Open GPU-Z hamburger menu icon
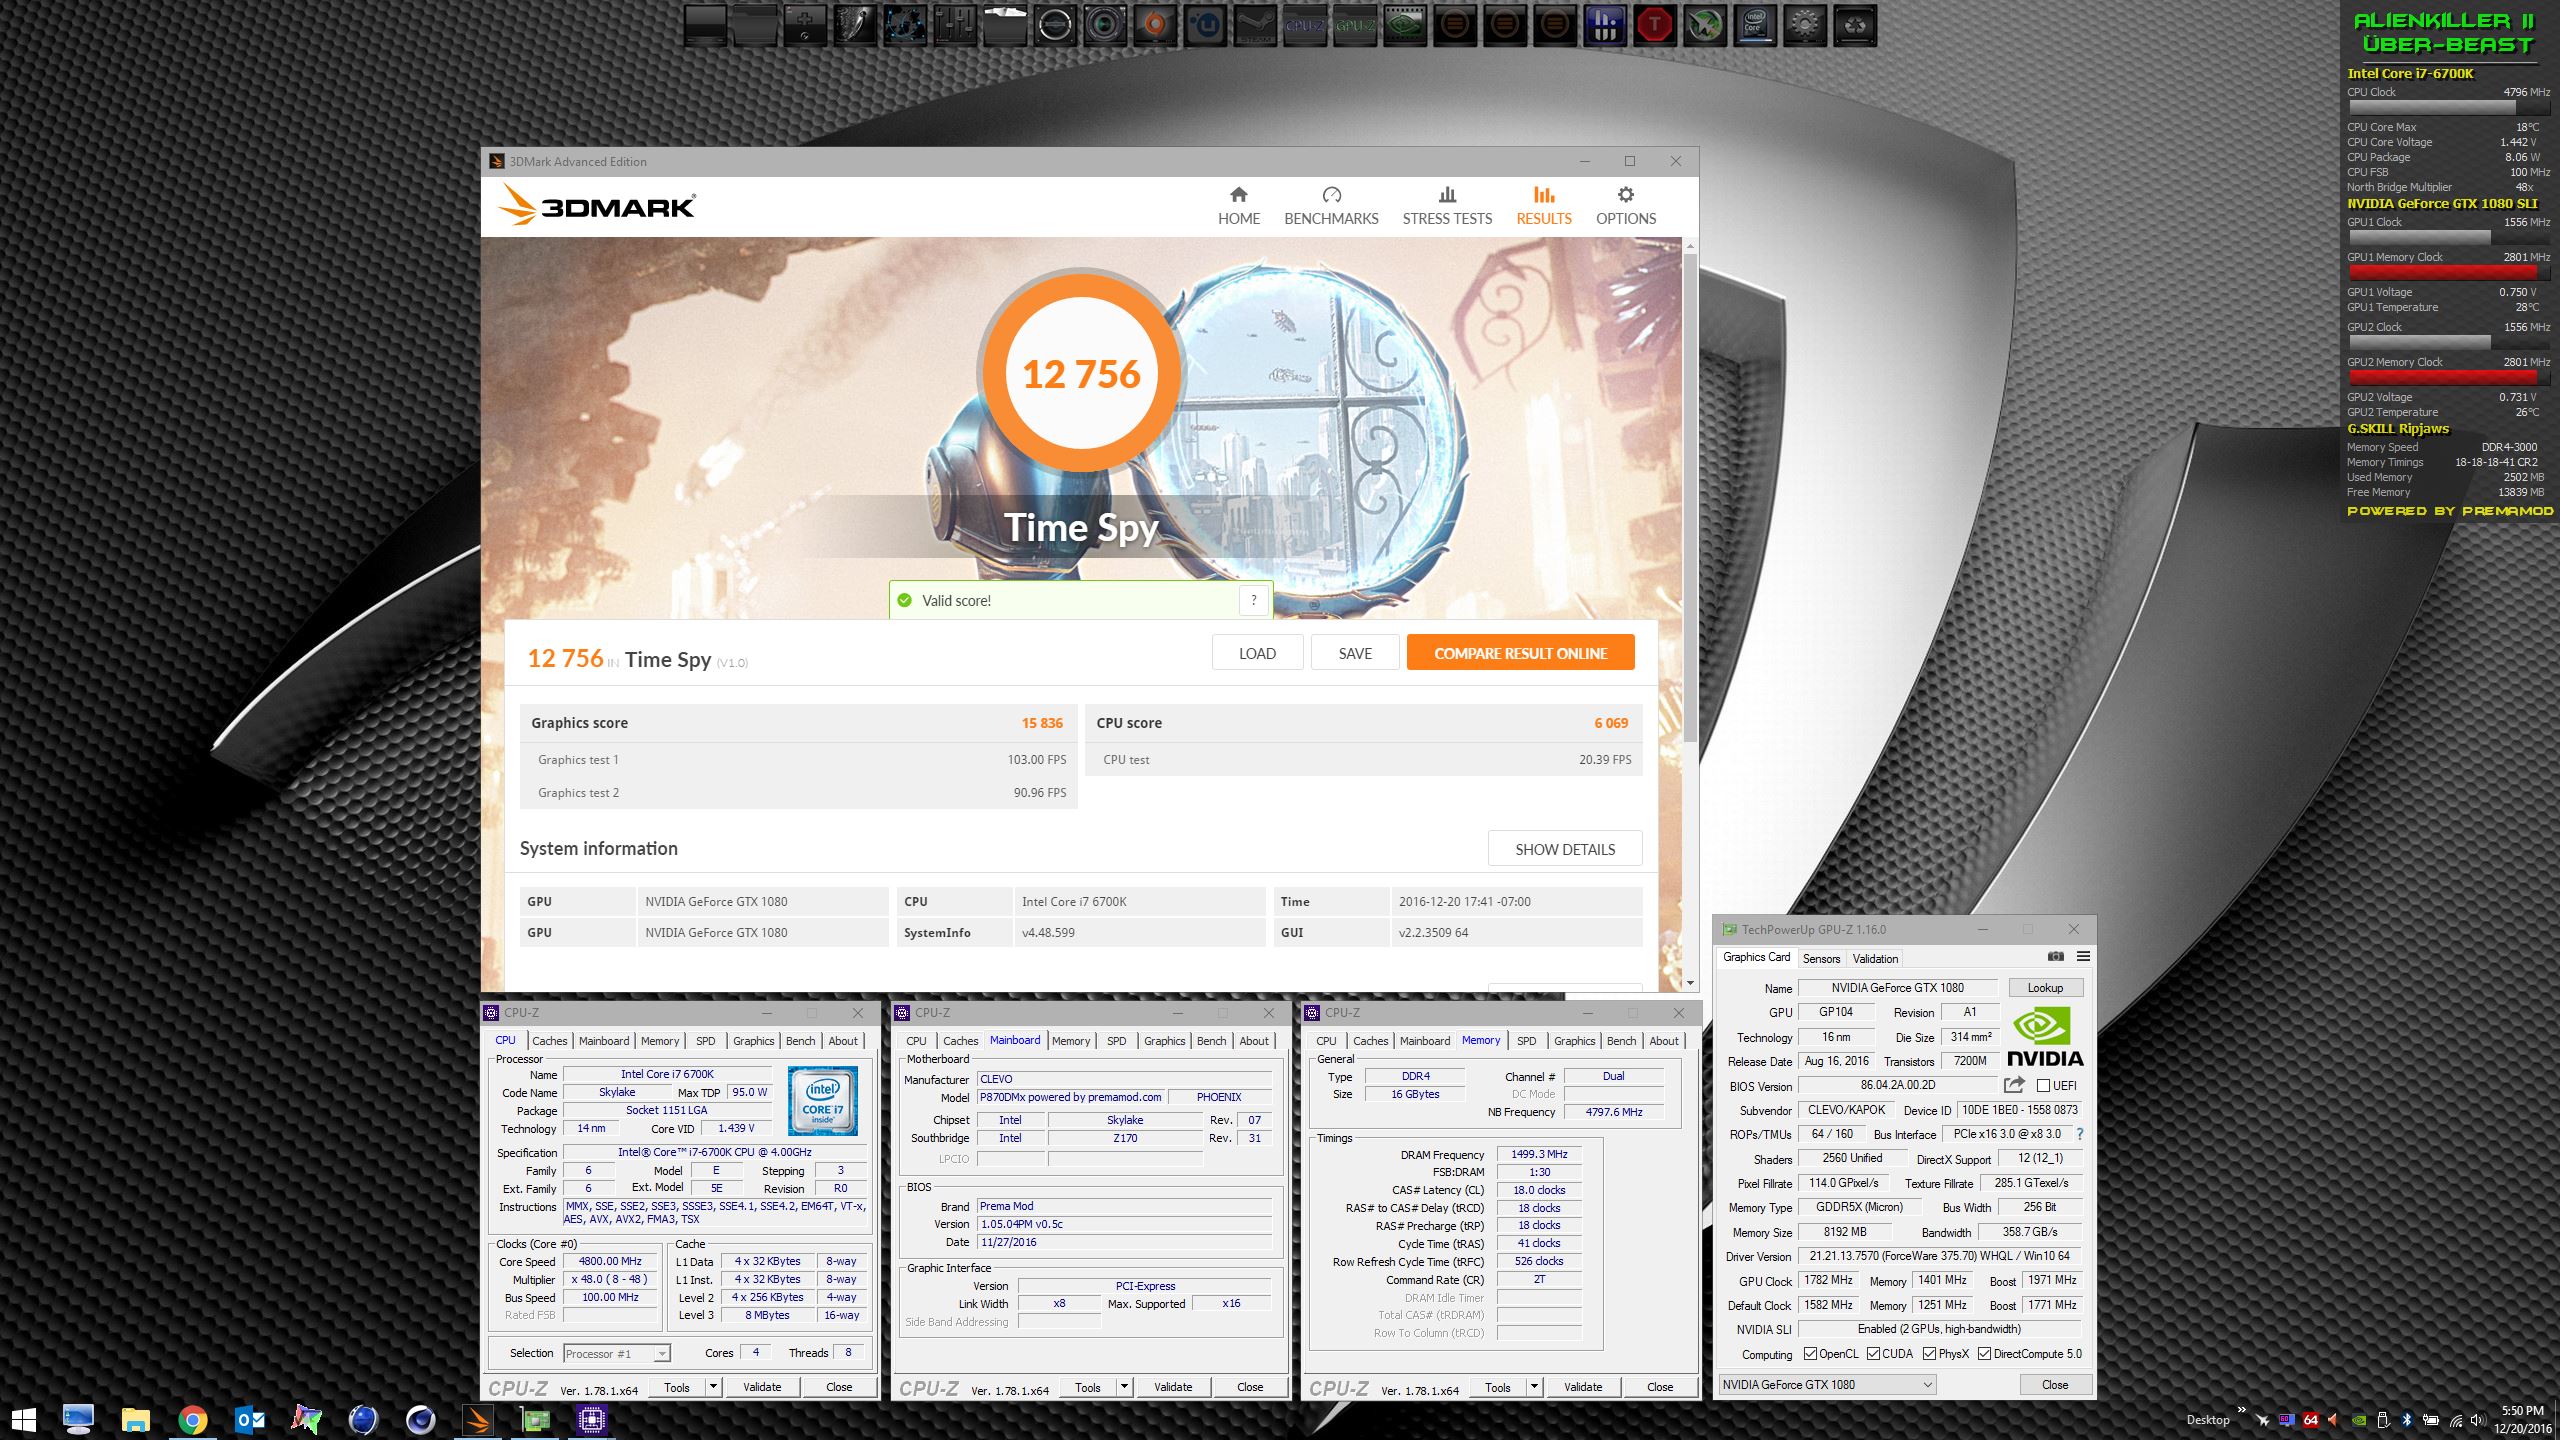Screen dimensions: 2560x1440 click(x=2083, y=957)
